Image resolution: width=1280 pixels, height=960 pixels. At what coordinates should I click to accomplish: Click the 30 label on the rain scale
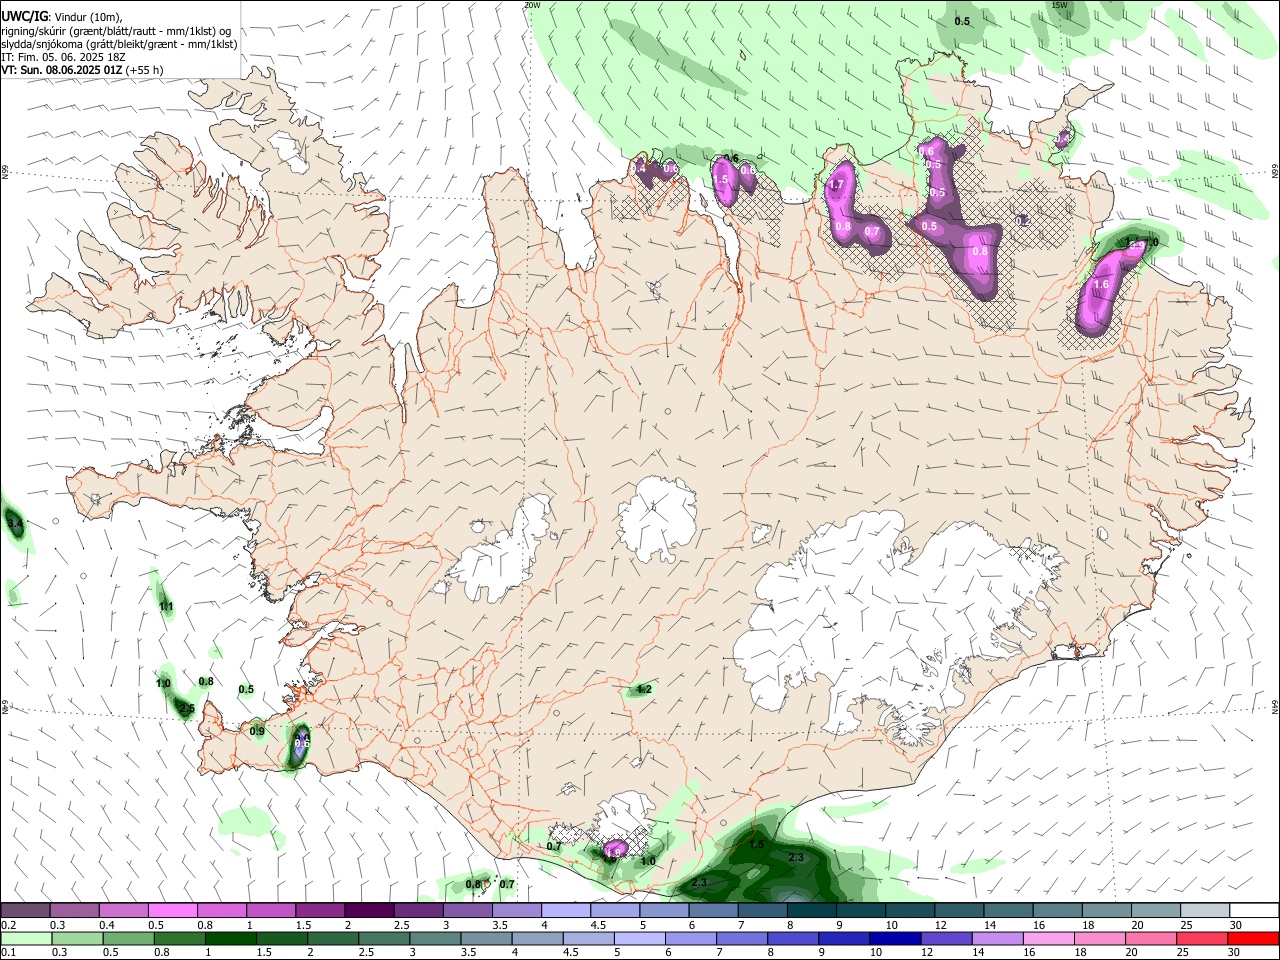tap(1233, 952)
